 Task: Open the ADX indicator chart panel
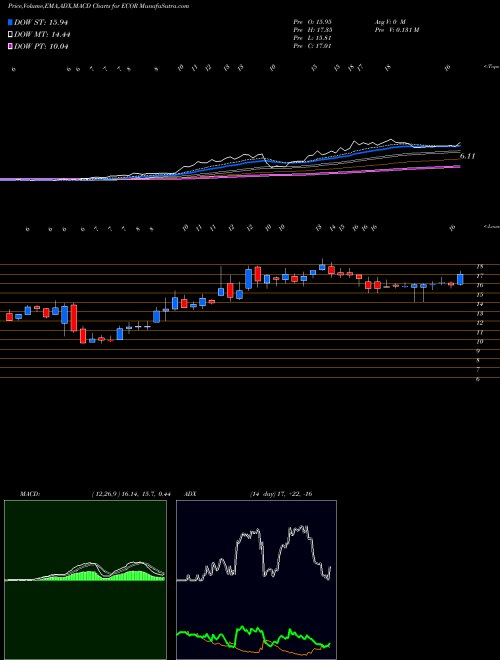tap(256, 580)
